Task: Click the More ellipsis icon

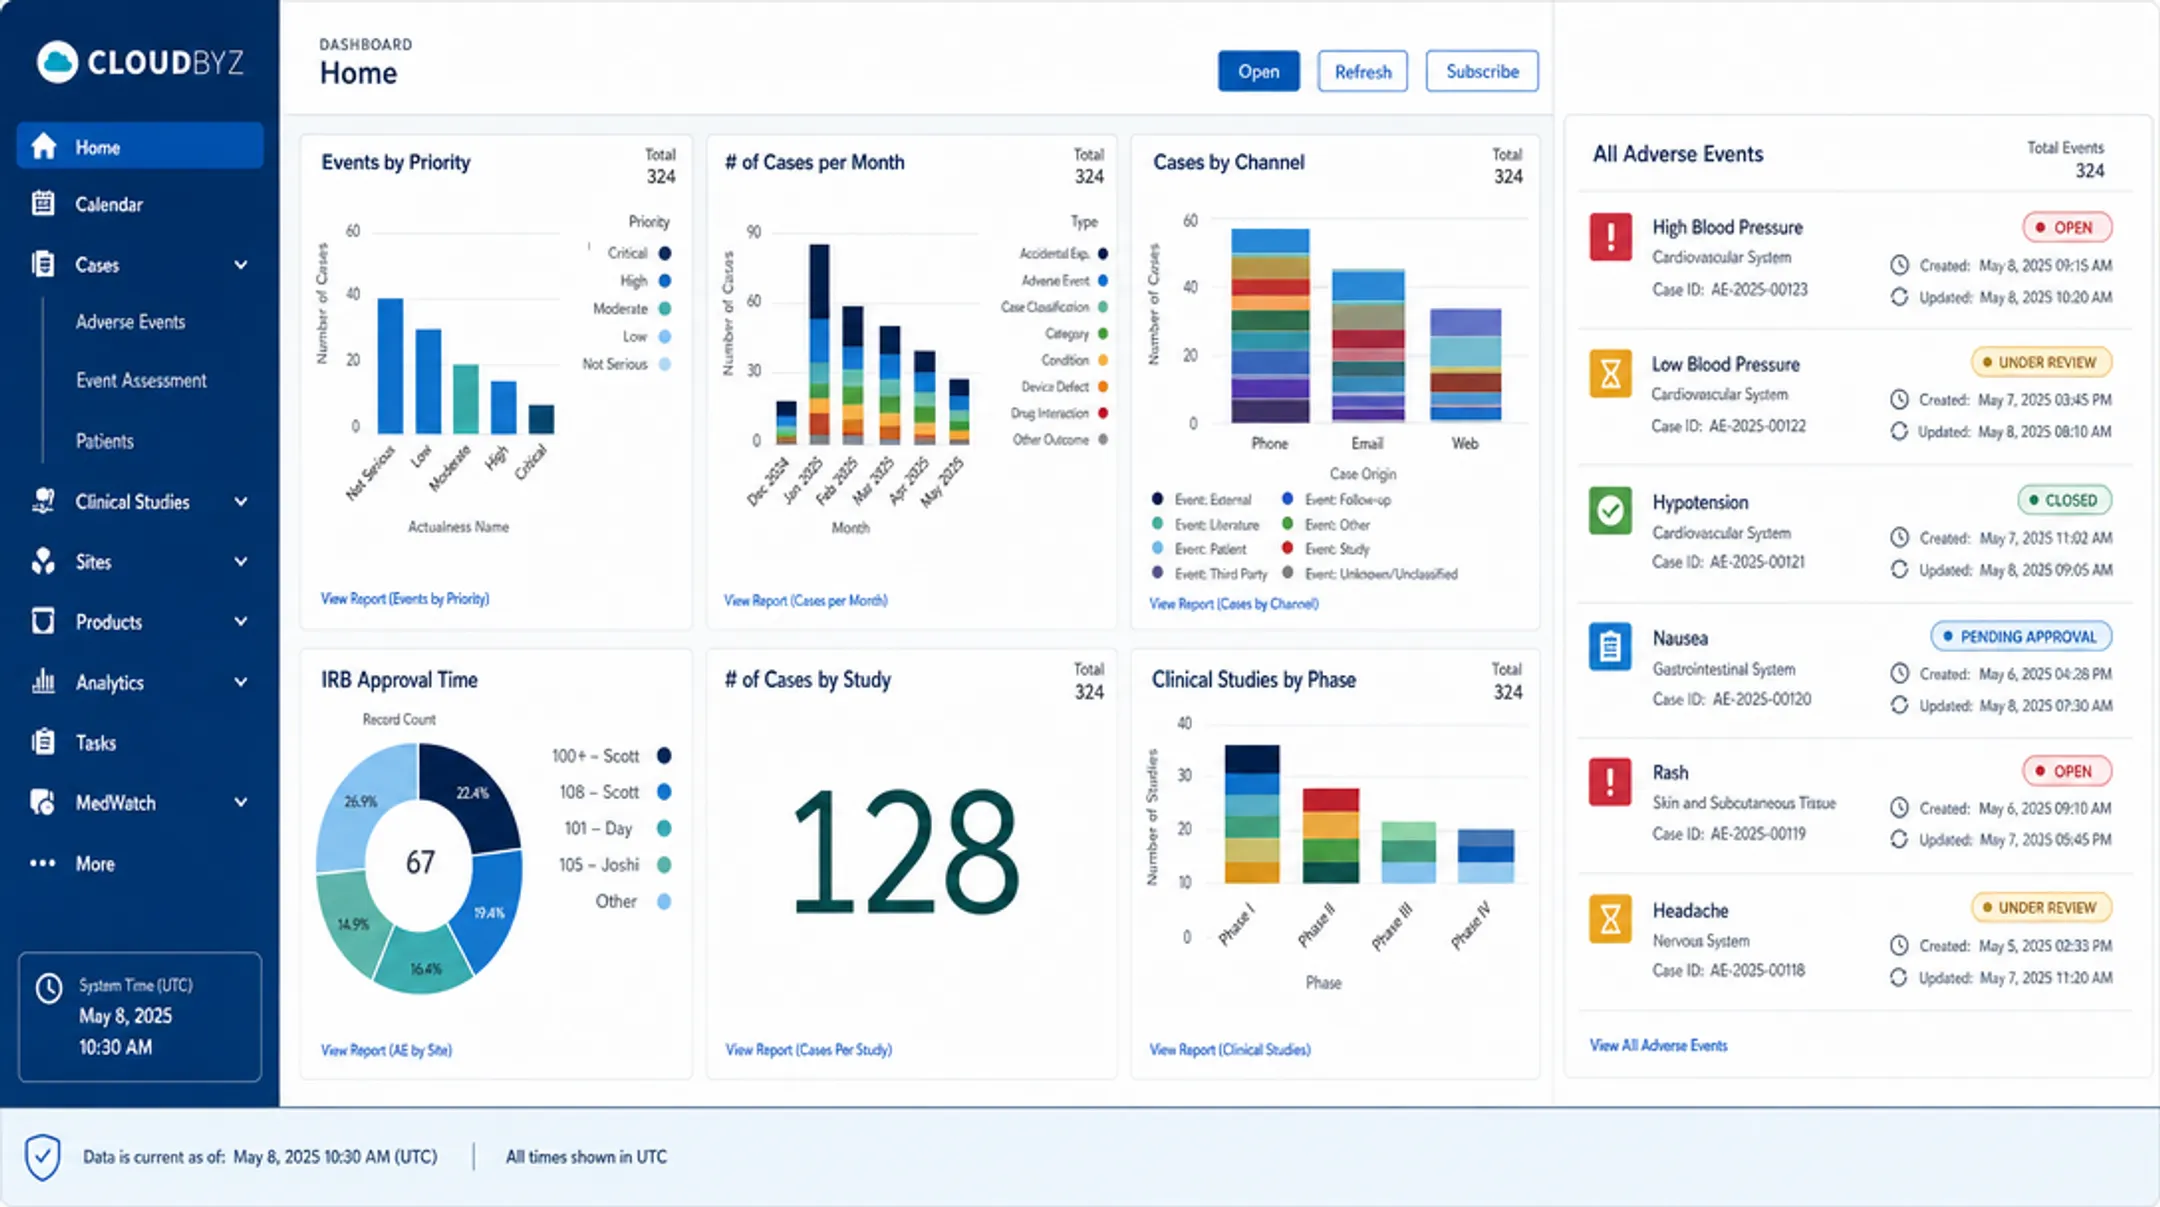Action: tap(43, 863)
